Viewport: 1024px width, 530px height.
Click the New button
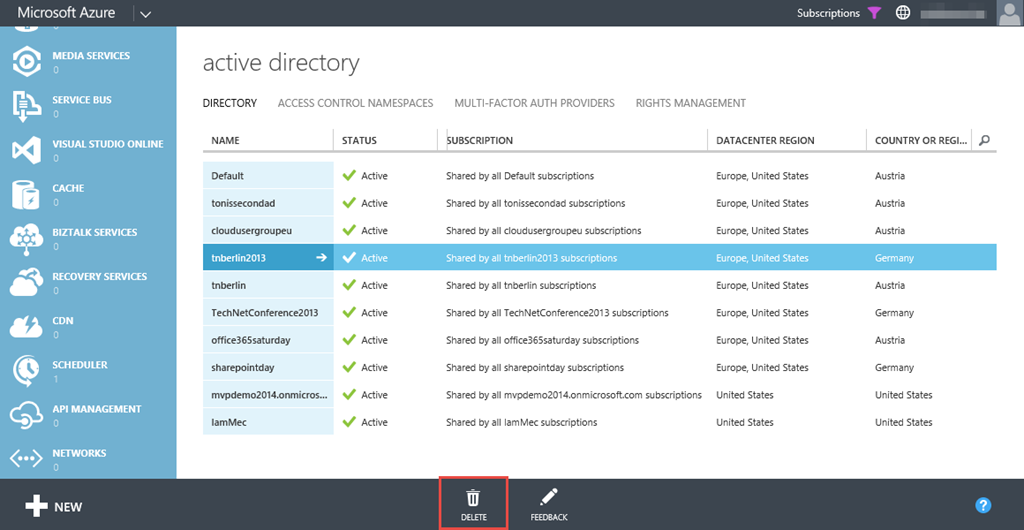pos(54,506)
